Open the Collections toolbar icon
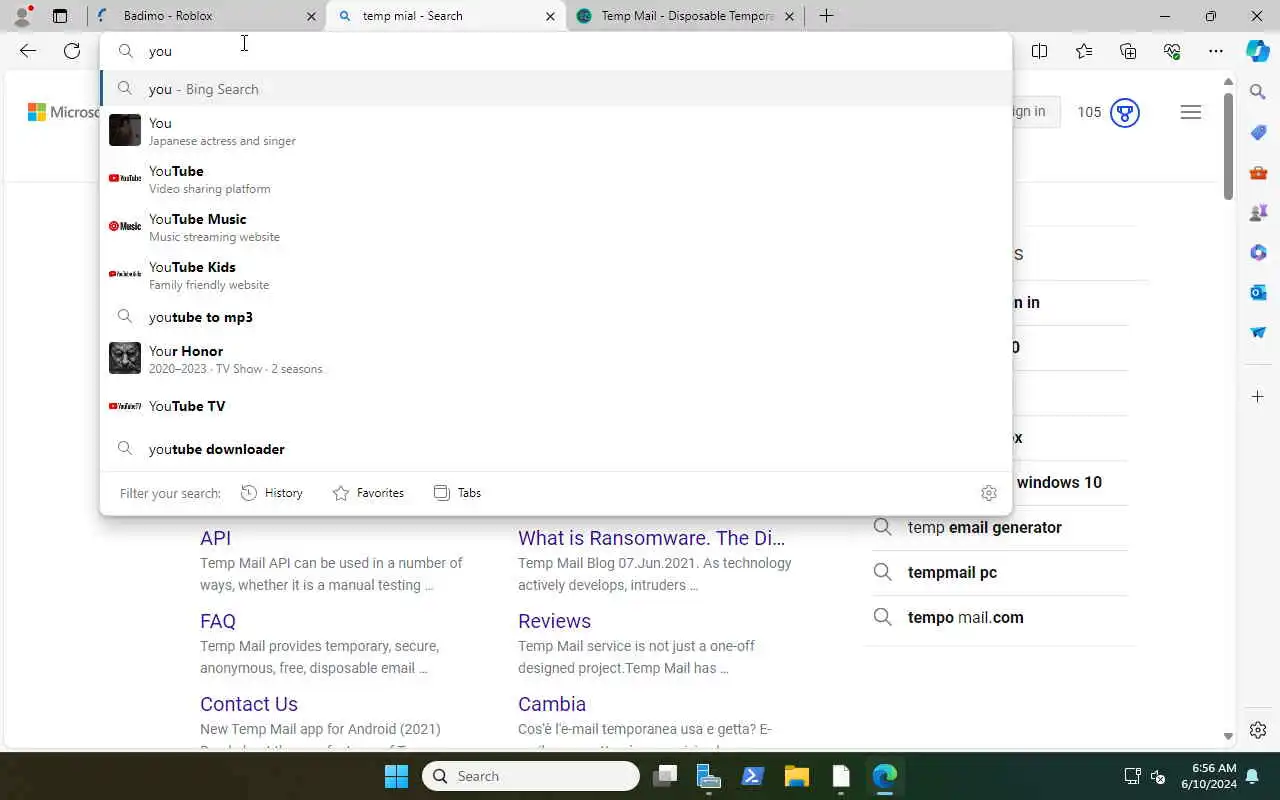 tap(1128, 51)
